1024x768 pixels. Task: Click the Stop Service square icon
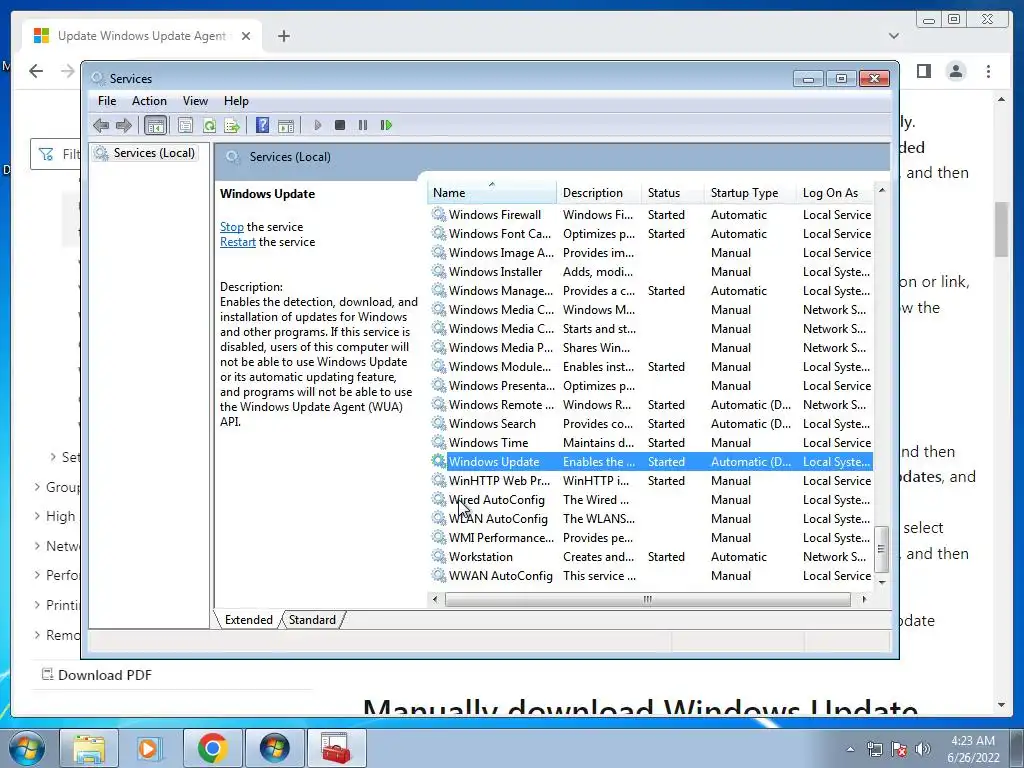click(x=340, y=125)
